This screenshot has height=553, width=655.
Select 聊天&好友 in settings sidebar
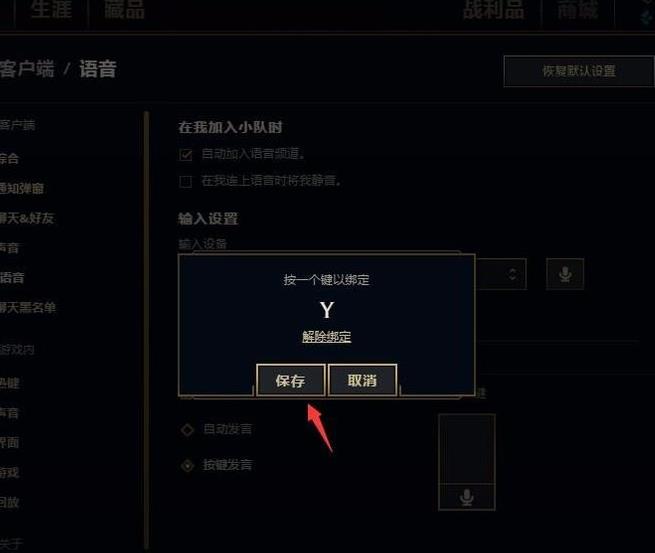click(x=27, y=218)
